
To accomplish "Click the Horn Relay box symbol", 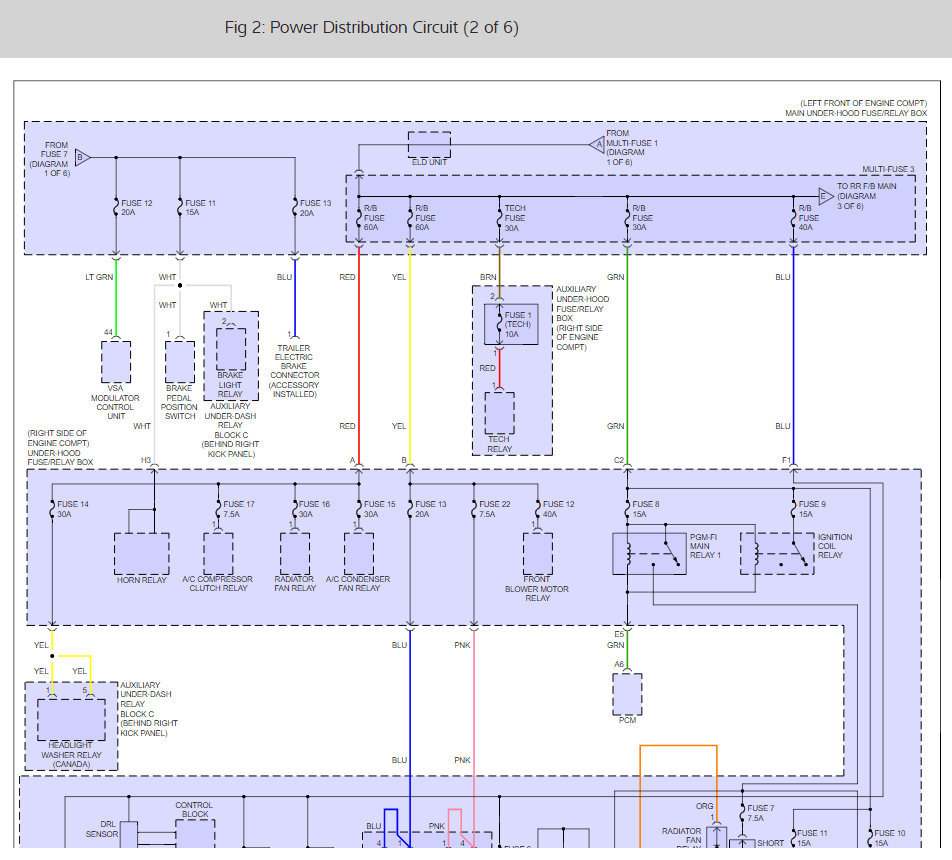I will tap(141, 553).
